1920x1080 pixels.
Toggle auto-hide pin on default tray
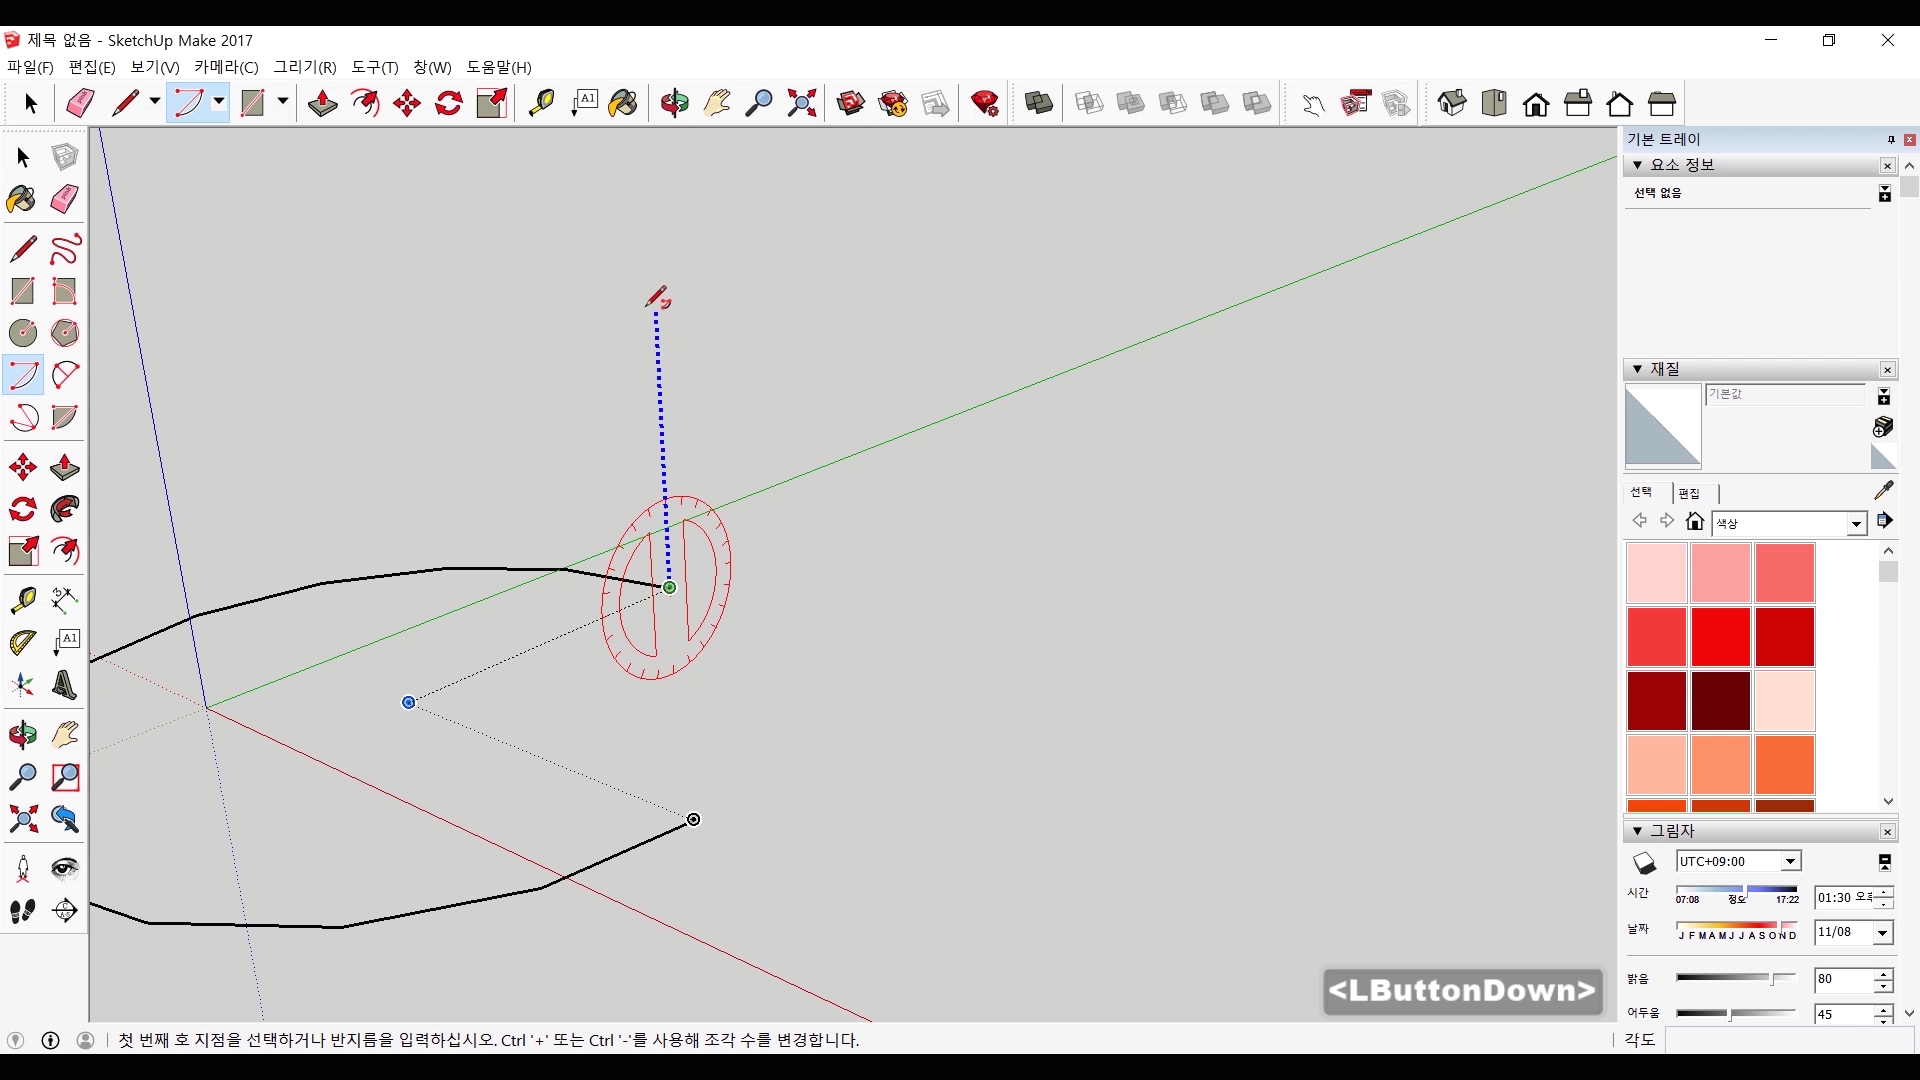[x=1891, y=140]
